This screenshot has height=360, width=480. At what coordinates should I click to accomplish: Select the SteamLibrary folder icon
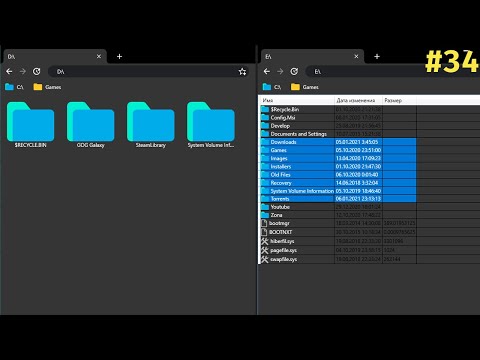pos(150,122)
